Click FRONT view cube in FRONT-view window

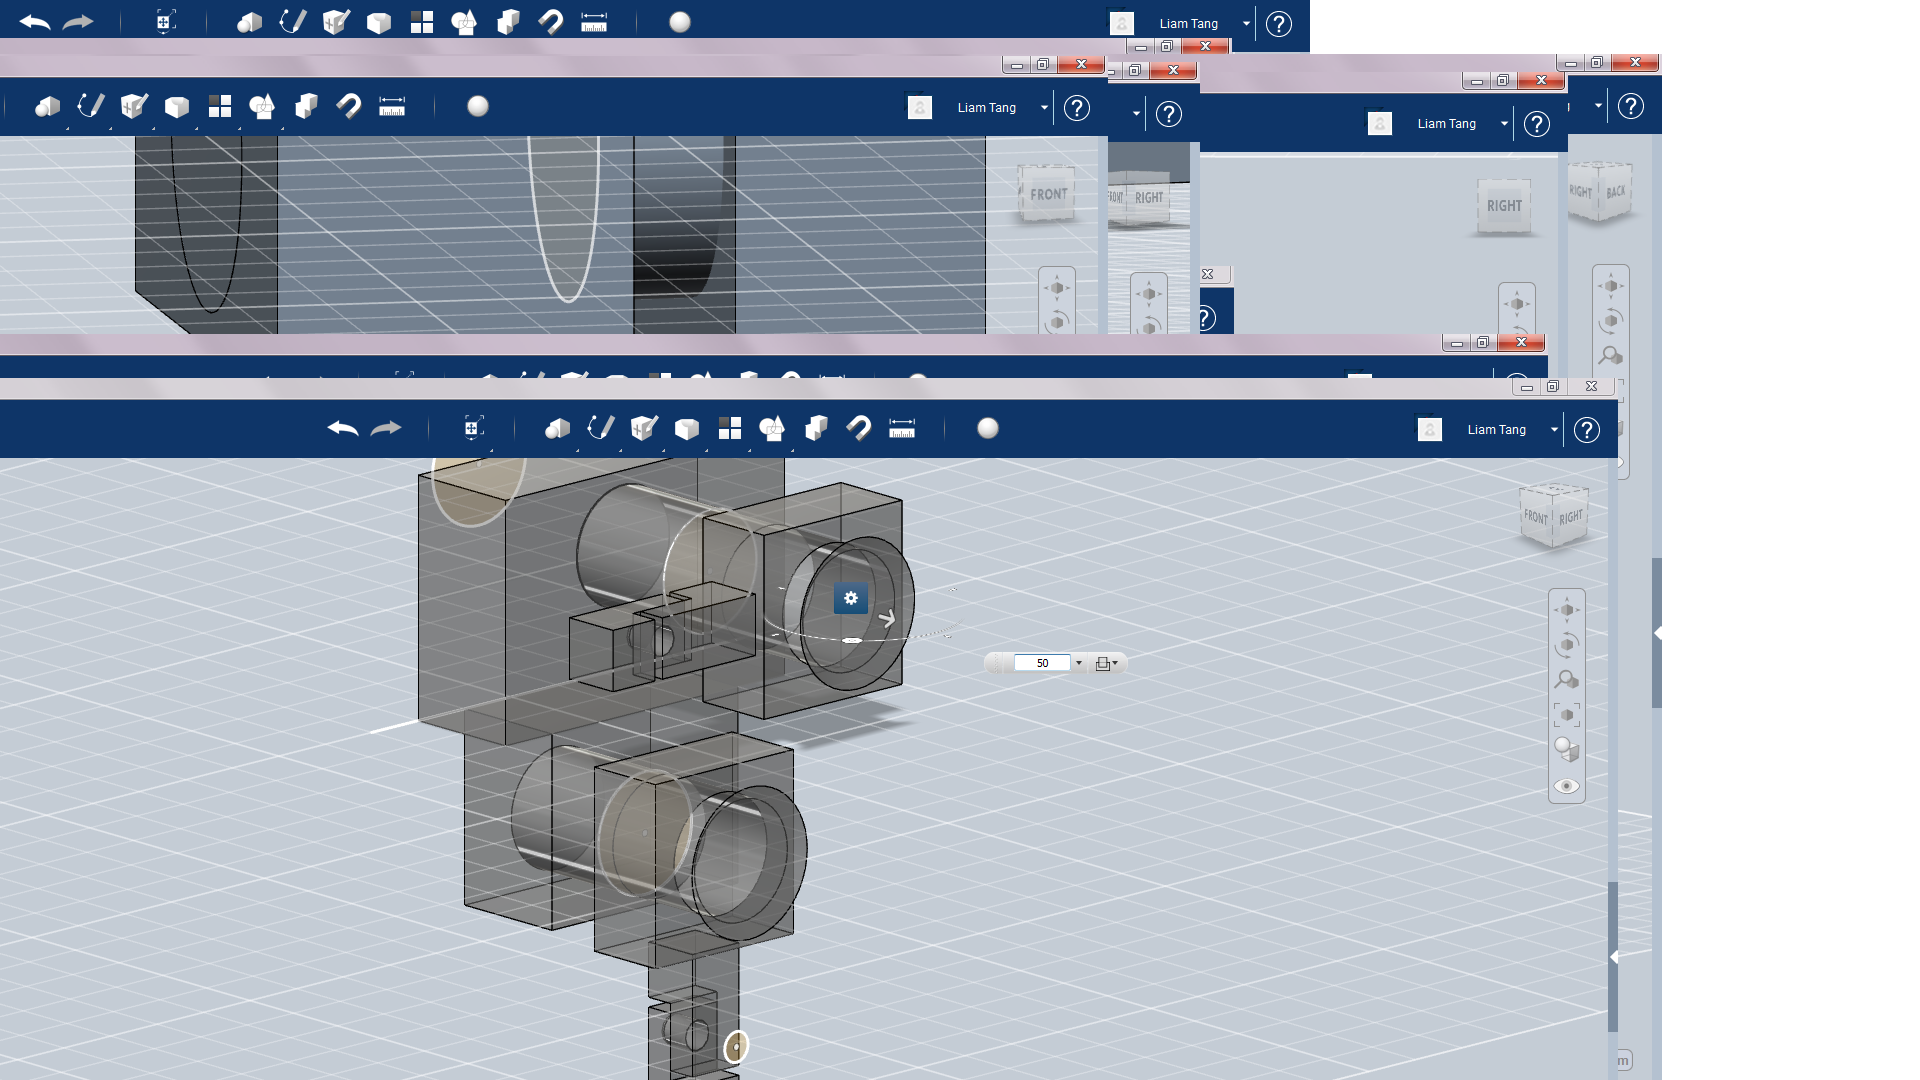click(x=1048, y=195)
